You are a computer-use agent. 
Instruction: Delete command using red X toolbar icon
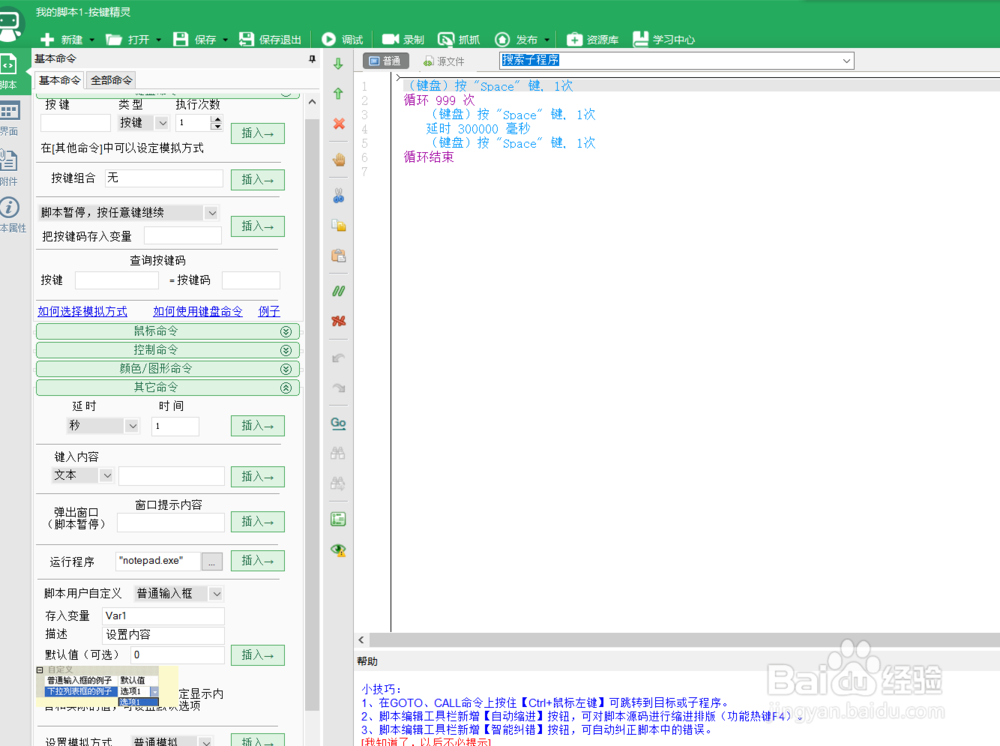[338, 124]
